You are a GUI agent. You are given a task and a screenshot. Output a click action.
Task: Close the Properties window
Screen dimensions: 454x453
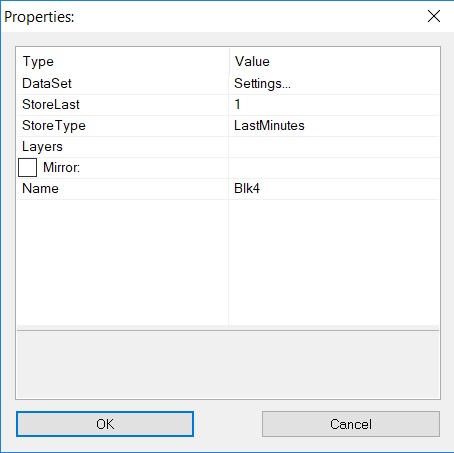(x=434, y=16)
